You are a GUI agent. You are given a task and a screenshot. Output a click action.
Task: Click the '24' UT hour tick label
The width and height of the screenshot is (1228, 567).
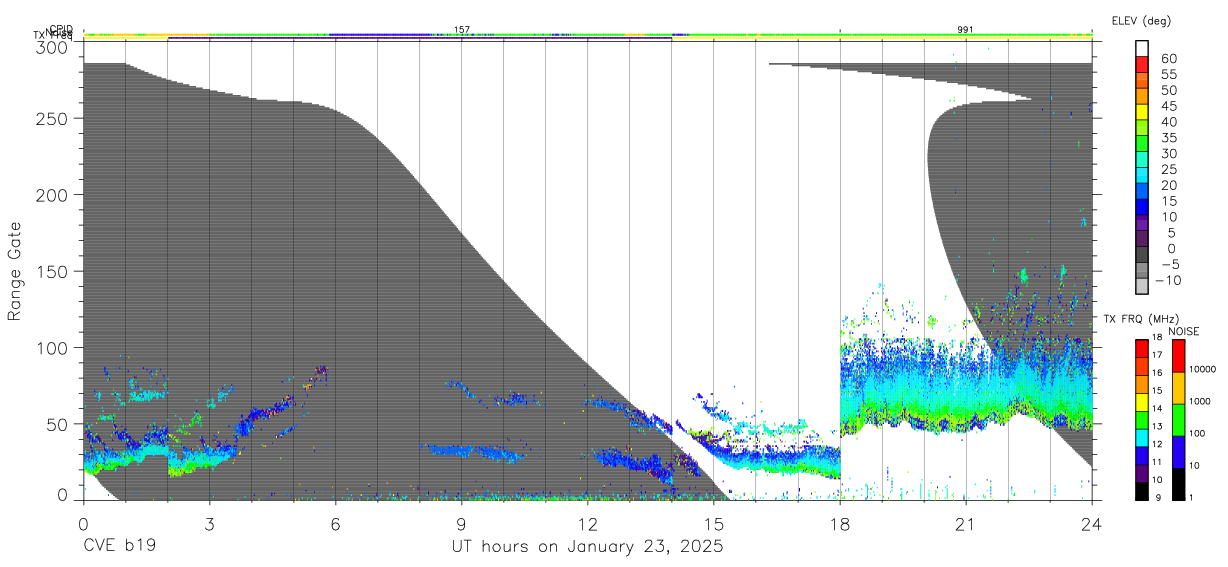coord(1092,524)
